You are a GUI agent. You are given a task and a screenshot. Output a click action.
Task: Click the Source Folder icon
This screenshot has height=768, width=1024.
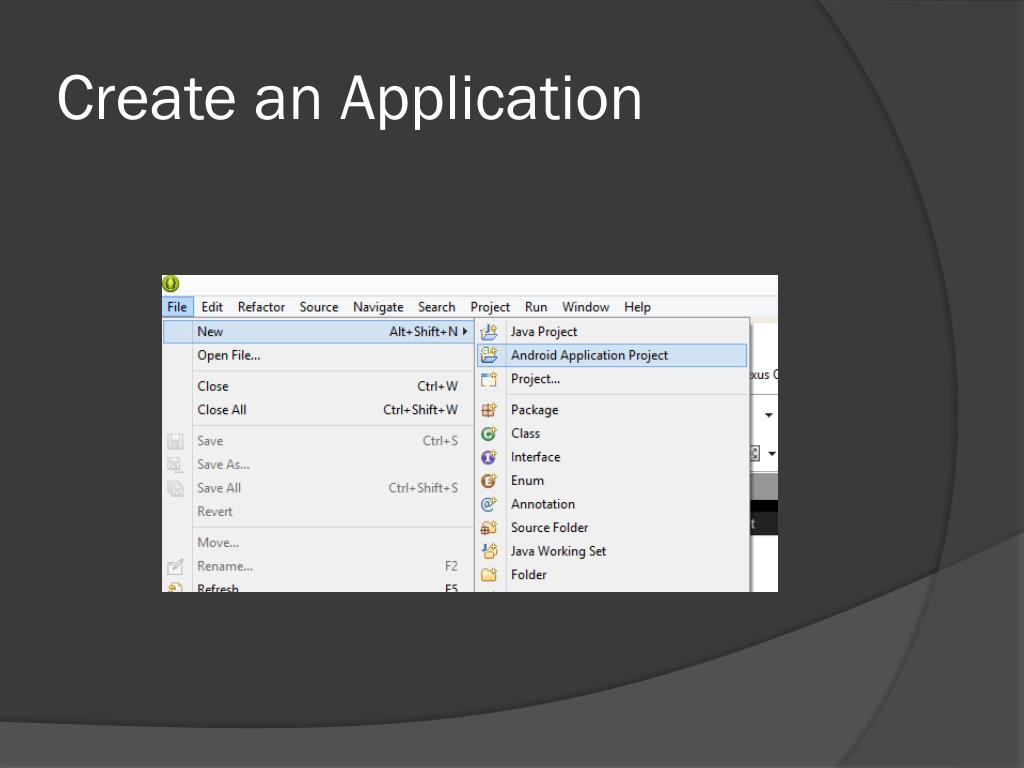click(489, 528)
